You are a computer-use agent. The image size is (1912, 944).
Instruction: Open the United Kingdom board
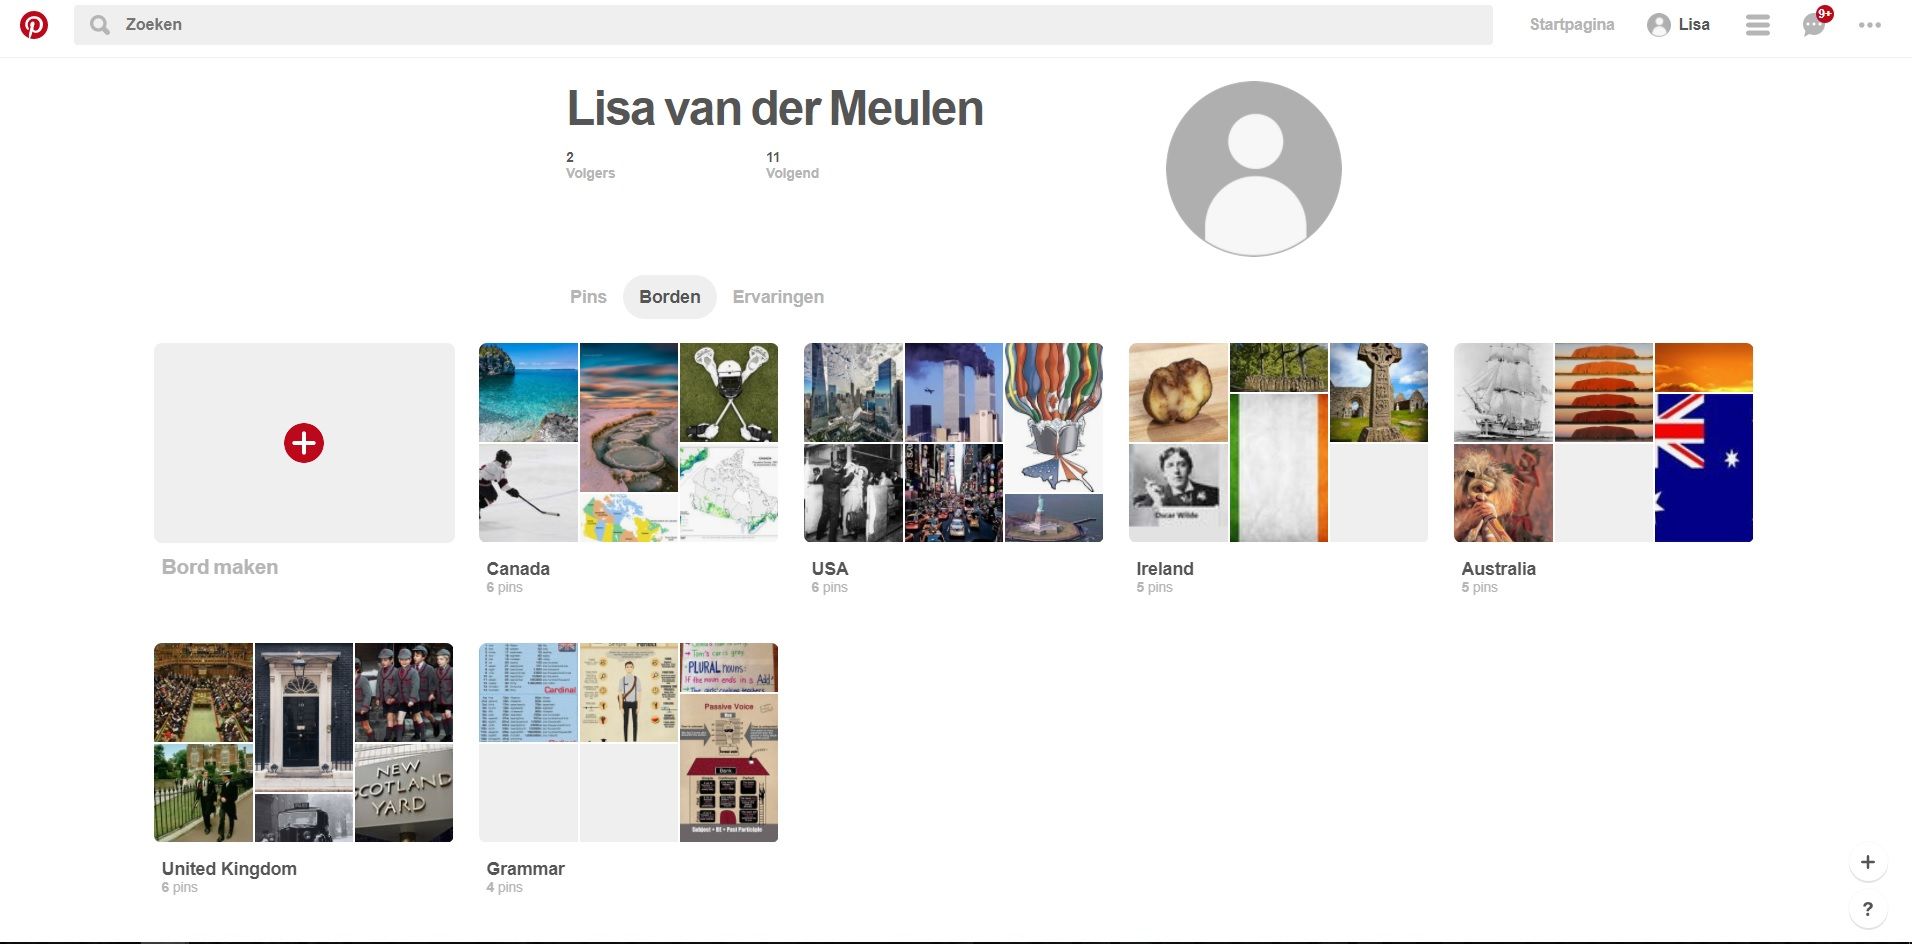[303, 742]
